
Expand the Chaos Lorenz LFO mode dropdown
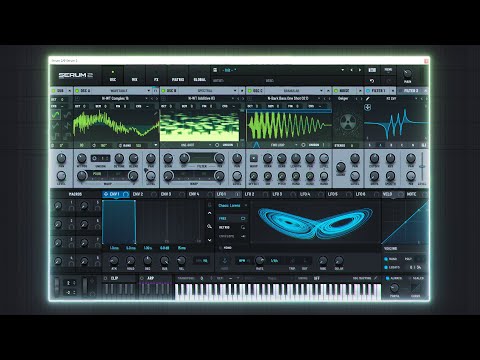tap(232, 206)
